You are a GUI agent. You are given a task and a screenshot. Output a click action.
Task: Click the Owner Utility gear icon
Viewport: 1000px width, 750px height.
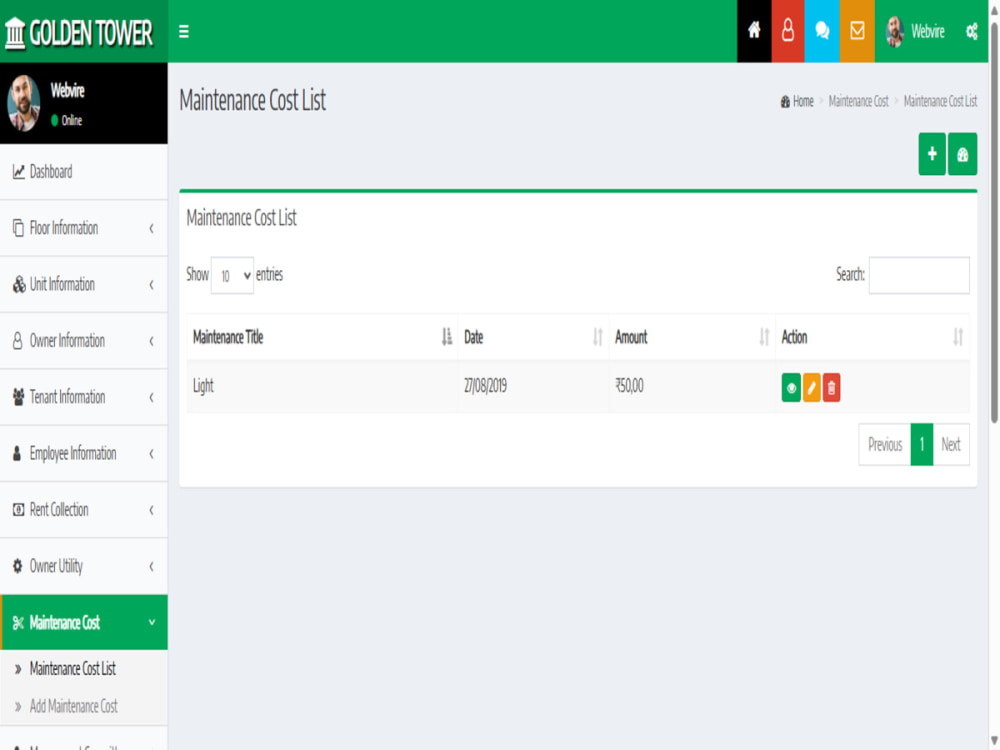(x=18, y=566)
